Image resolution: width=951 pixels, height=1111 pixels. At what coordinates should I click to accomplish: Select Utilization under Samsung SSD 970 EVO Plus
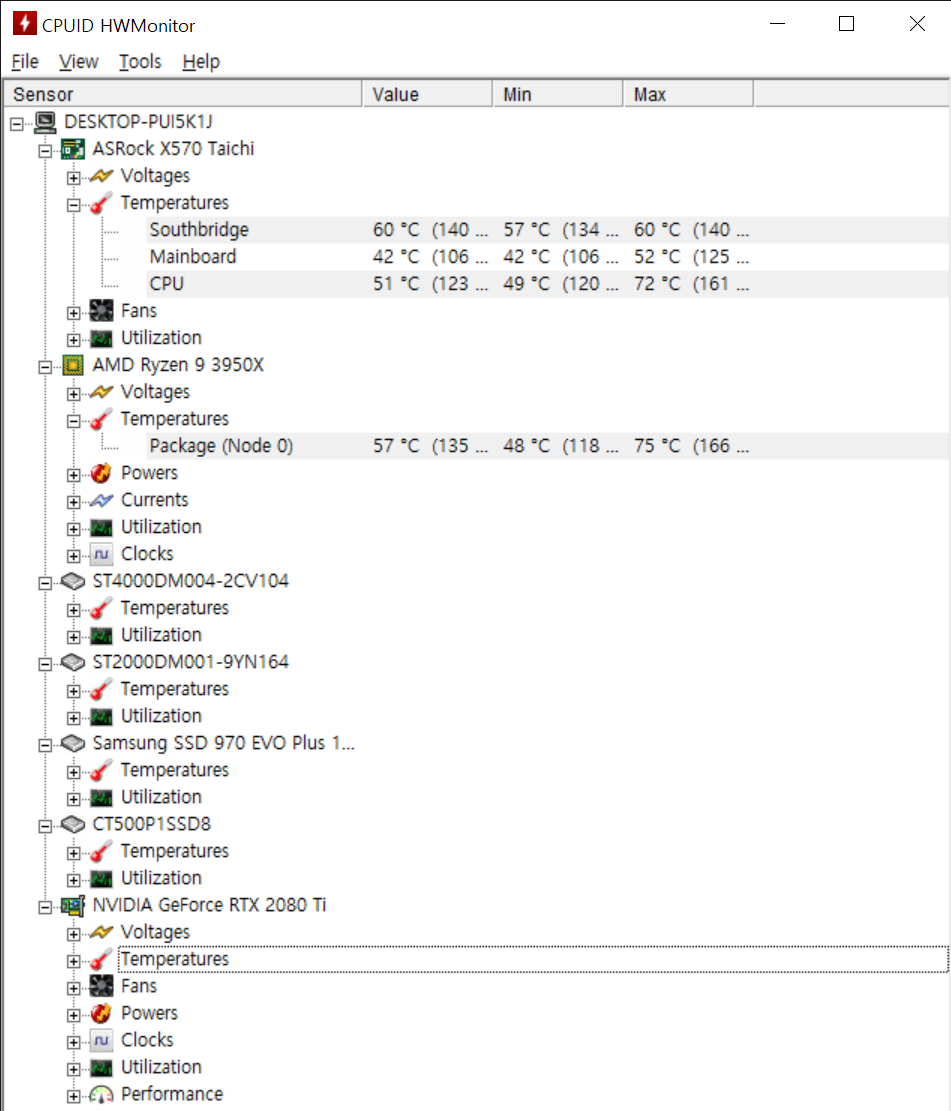point(161,797)
